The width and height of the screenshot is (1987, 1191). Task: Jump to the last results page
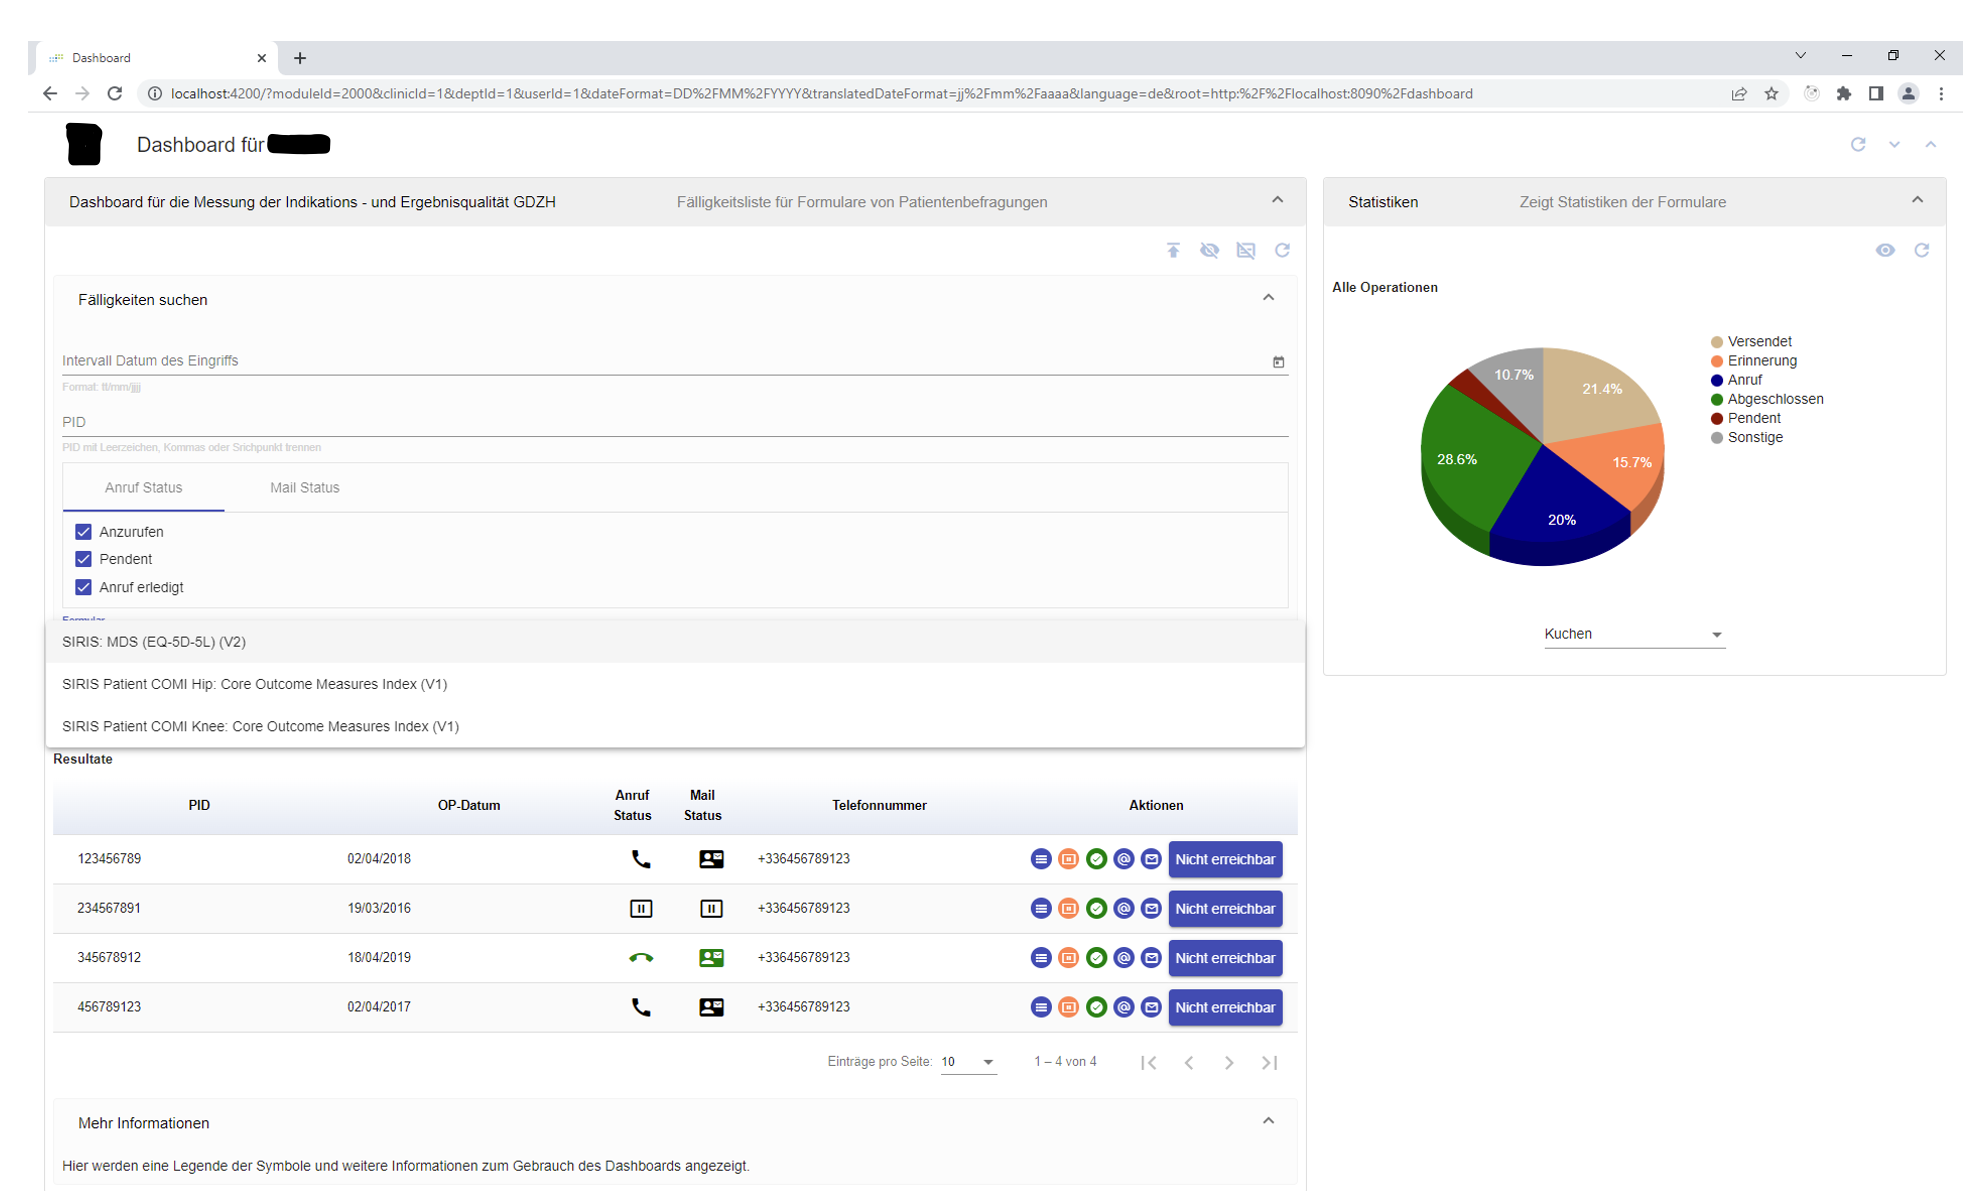coord(1269,1062)
